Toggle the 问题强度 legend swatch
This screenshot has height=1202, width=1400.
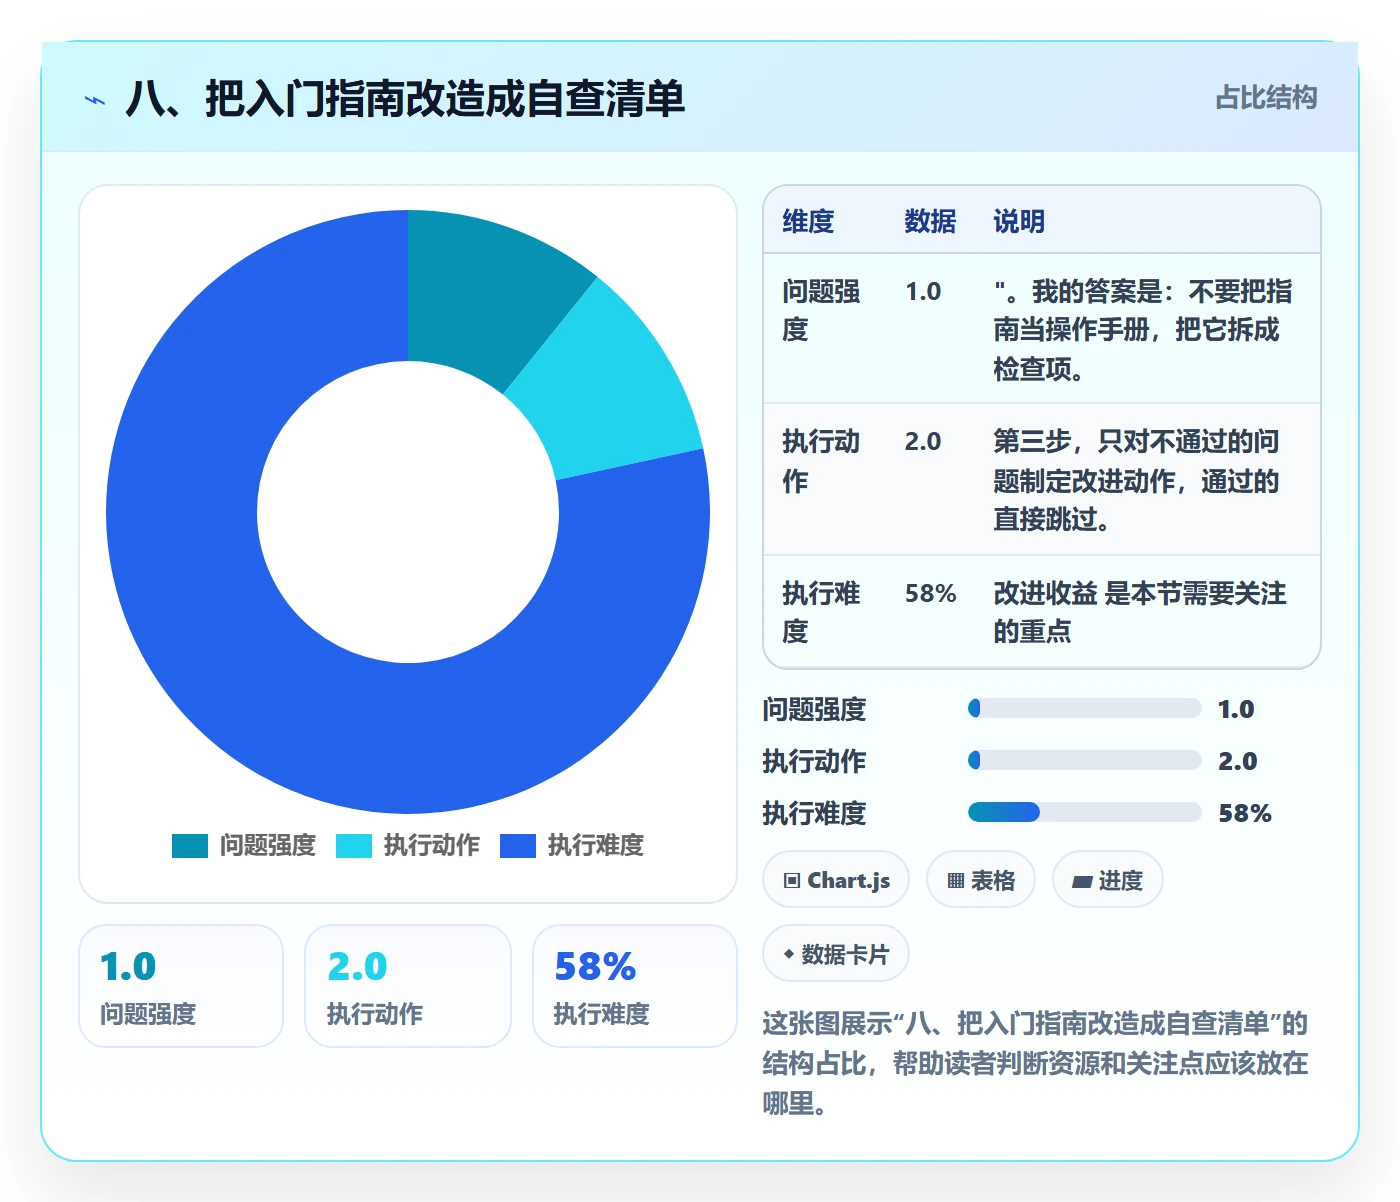(x=190, y=846)
